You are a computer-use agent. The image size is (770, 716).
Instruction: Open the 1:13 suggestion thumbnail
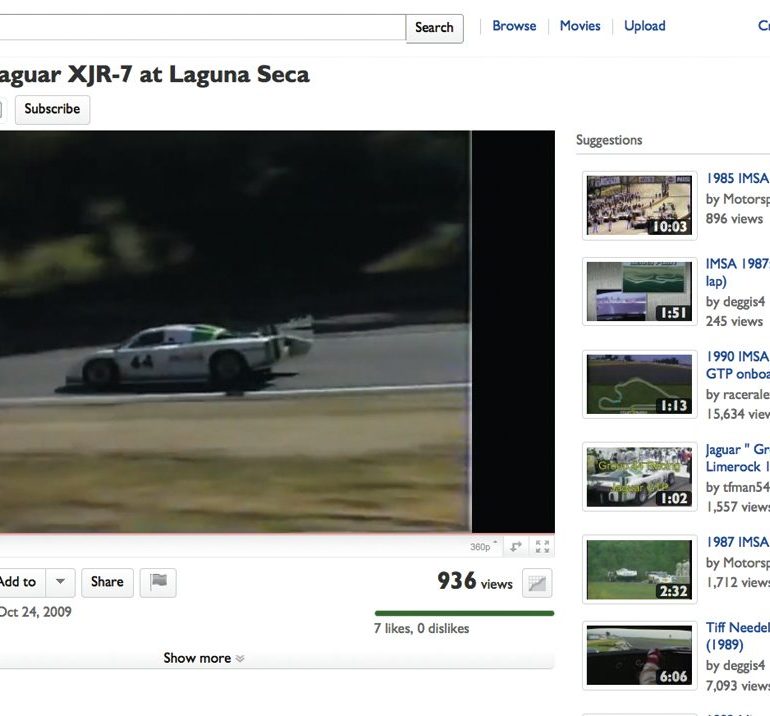[x=639, y=384]
